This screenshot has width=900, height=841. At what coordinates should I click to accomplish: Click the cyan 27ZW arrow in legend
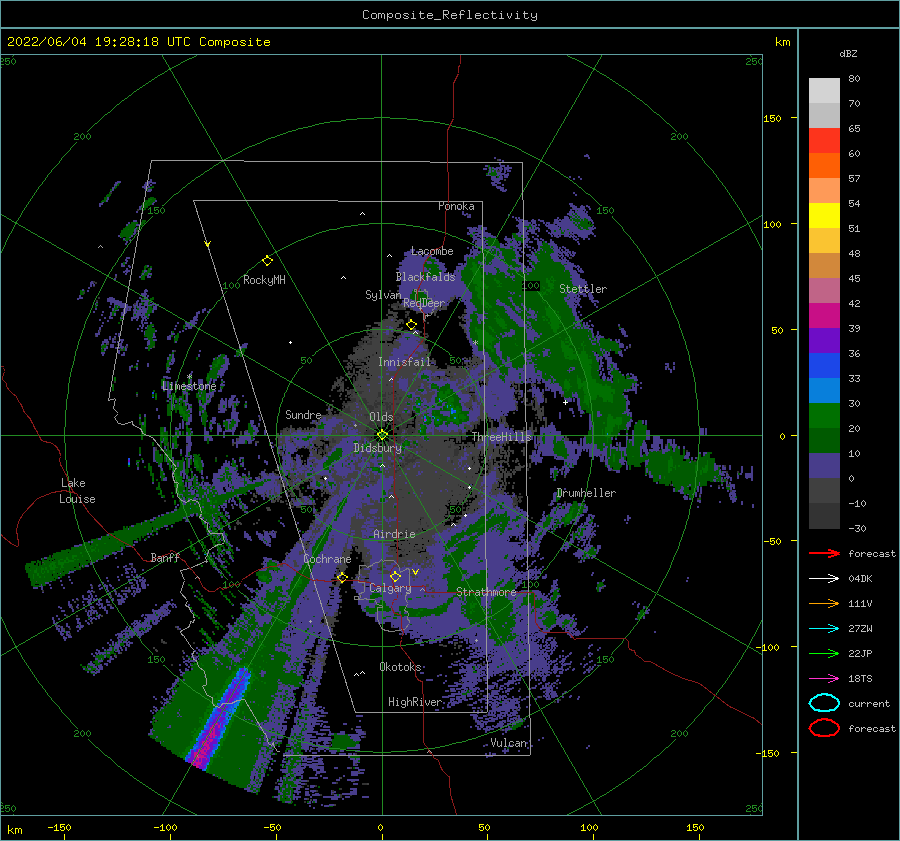824,628
